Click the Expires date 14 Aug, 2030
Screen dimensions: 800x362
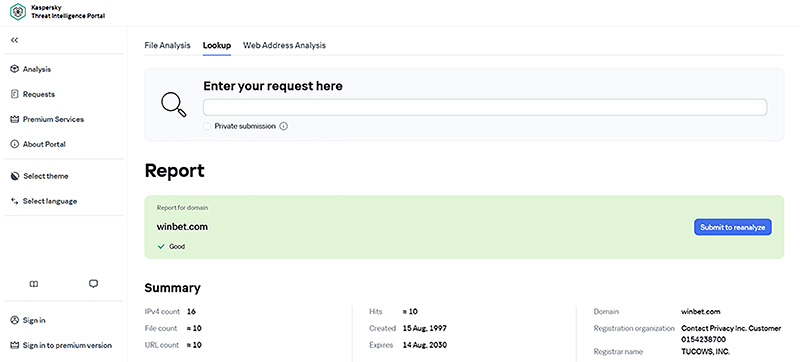[x=424, y=345]
